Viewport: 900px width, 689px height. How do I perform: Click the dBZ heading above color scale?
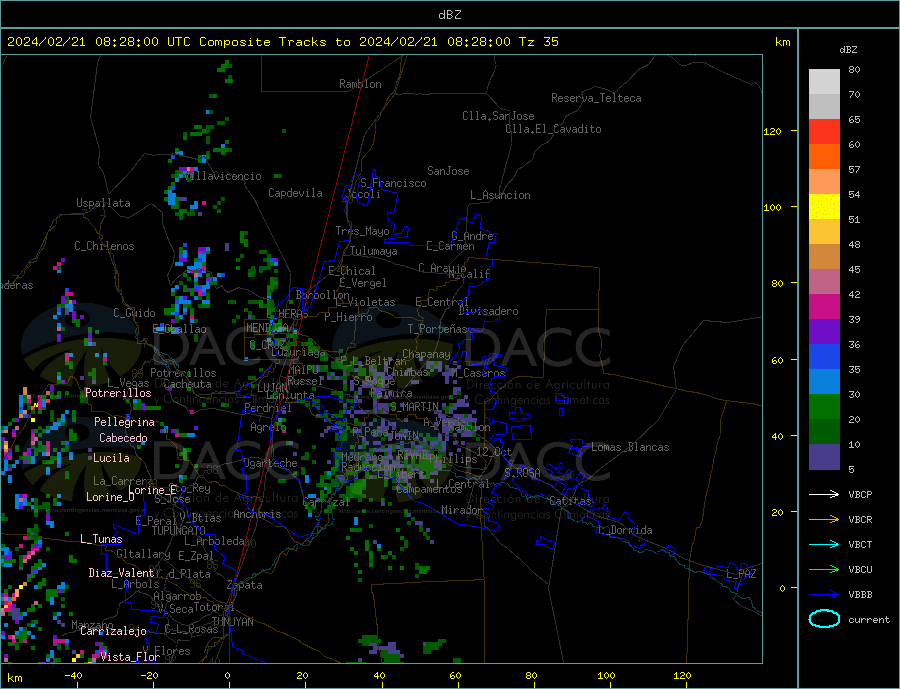point(848,50)
